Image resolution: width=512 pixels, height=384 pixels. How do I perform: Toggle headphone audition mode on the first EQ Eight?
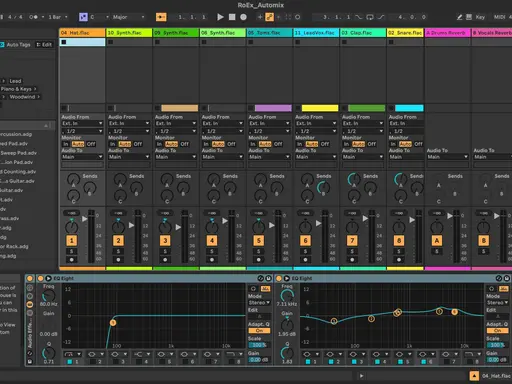[x=253, y=289]
